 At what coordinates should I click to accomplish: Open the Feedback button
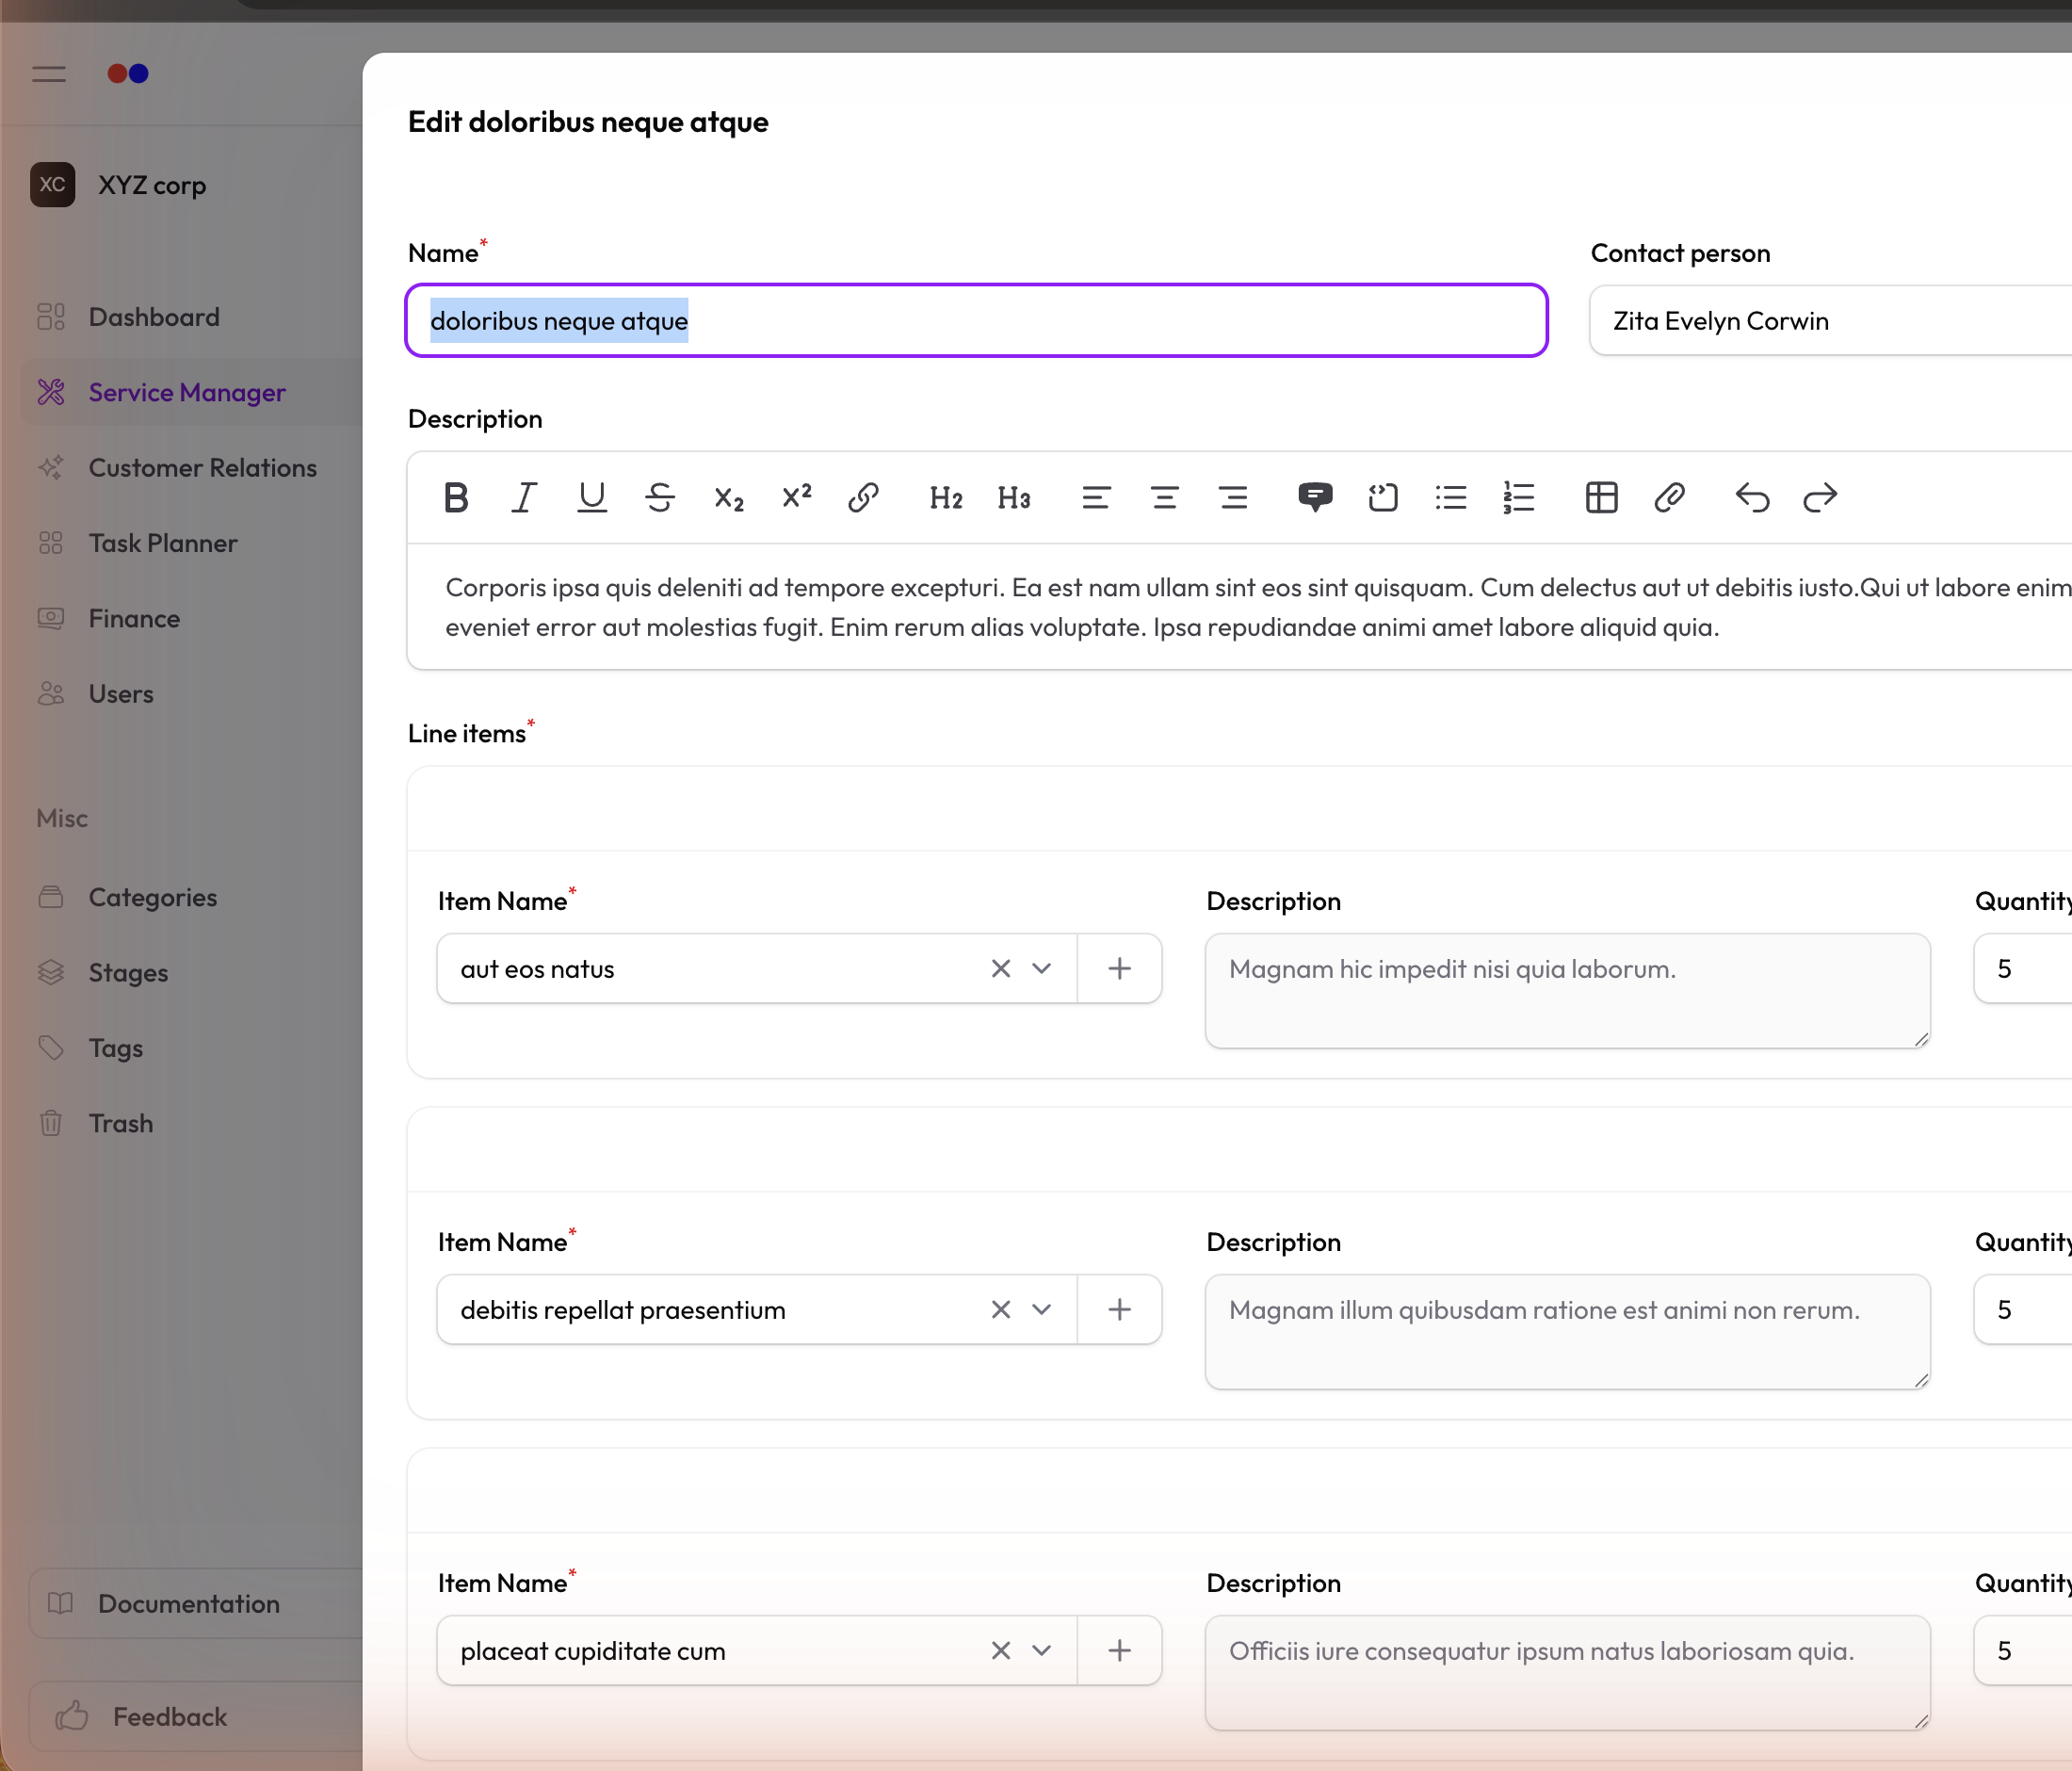point(196,1717)
